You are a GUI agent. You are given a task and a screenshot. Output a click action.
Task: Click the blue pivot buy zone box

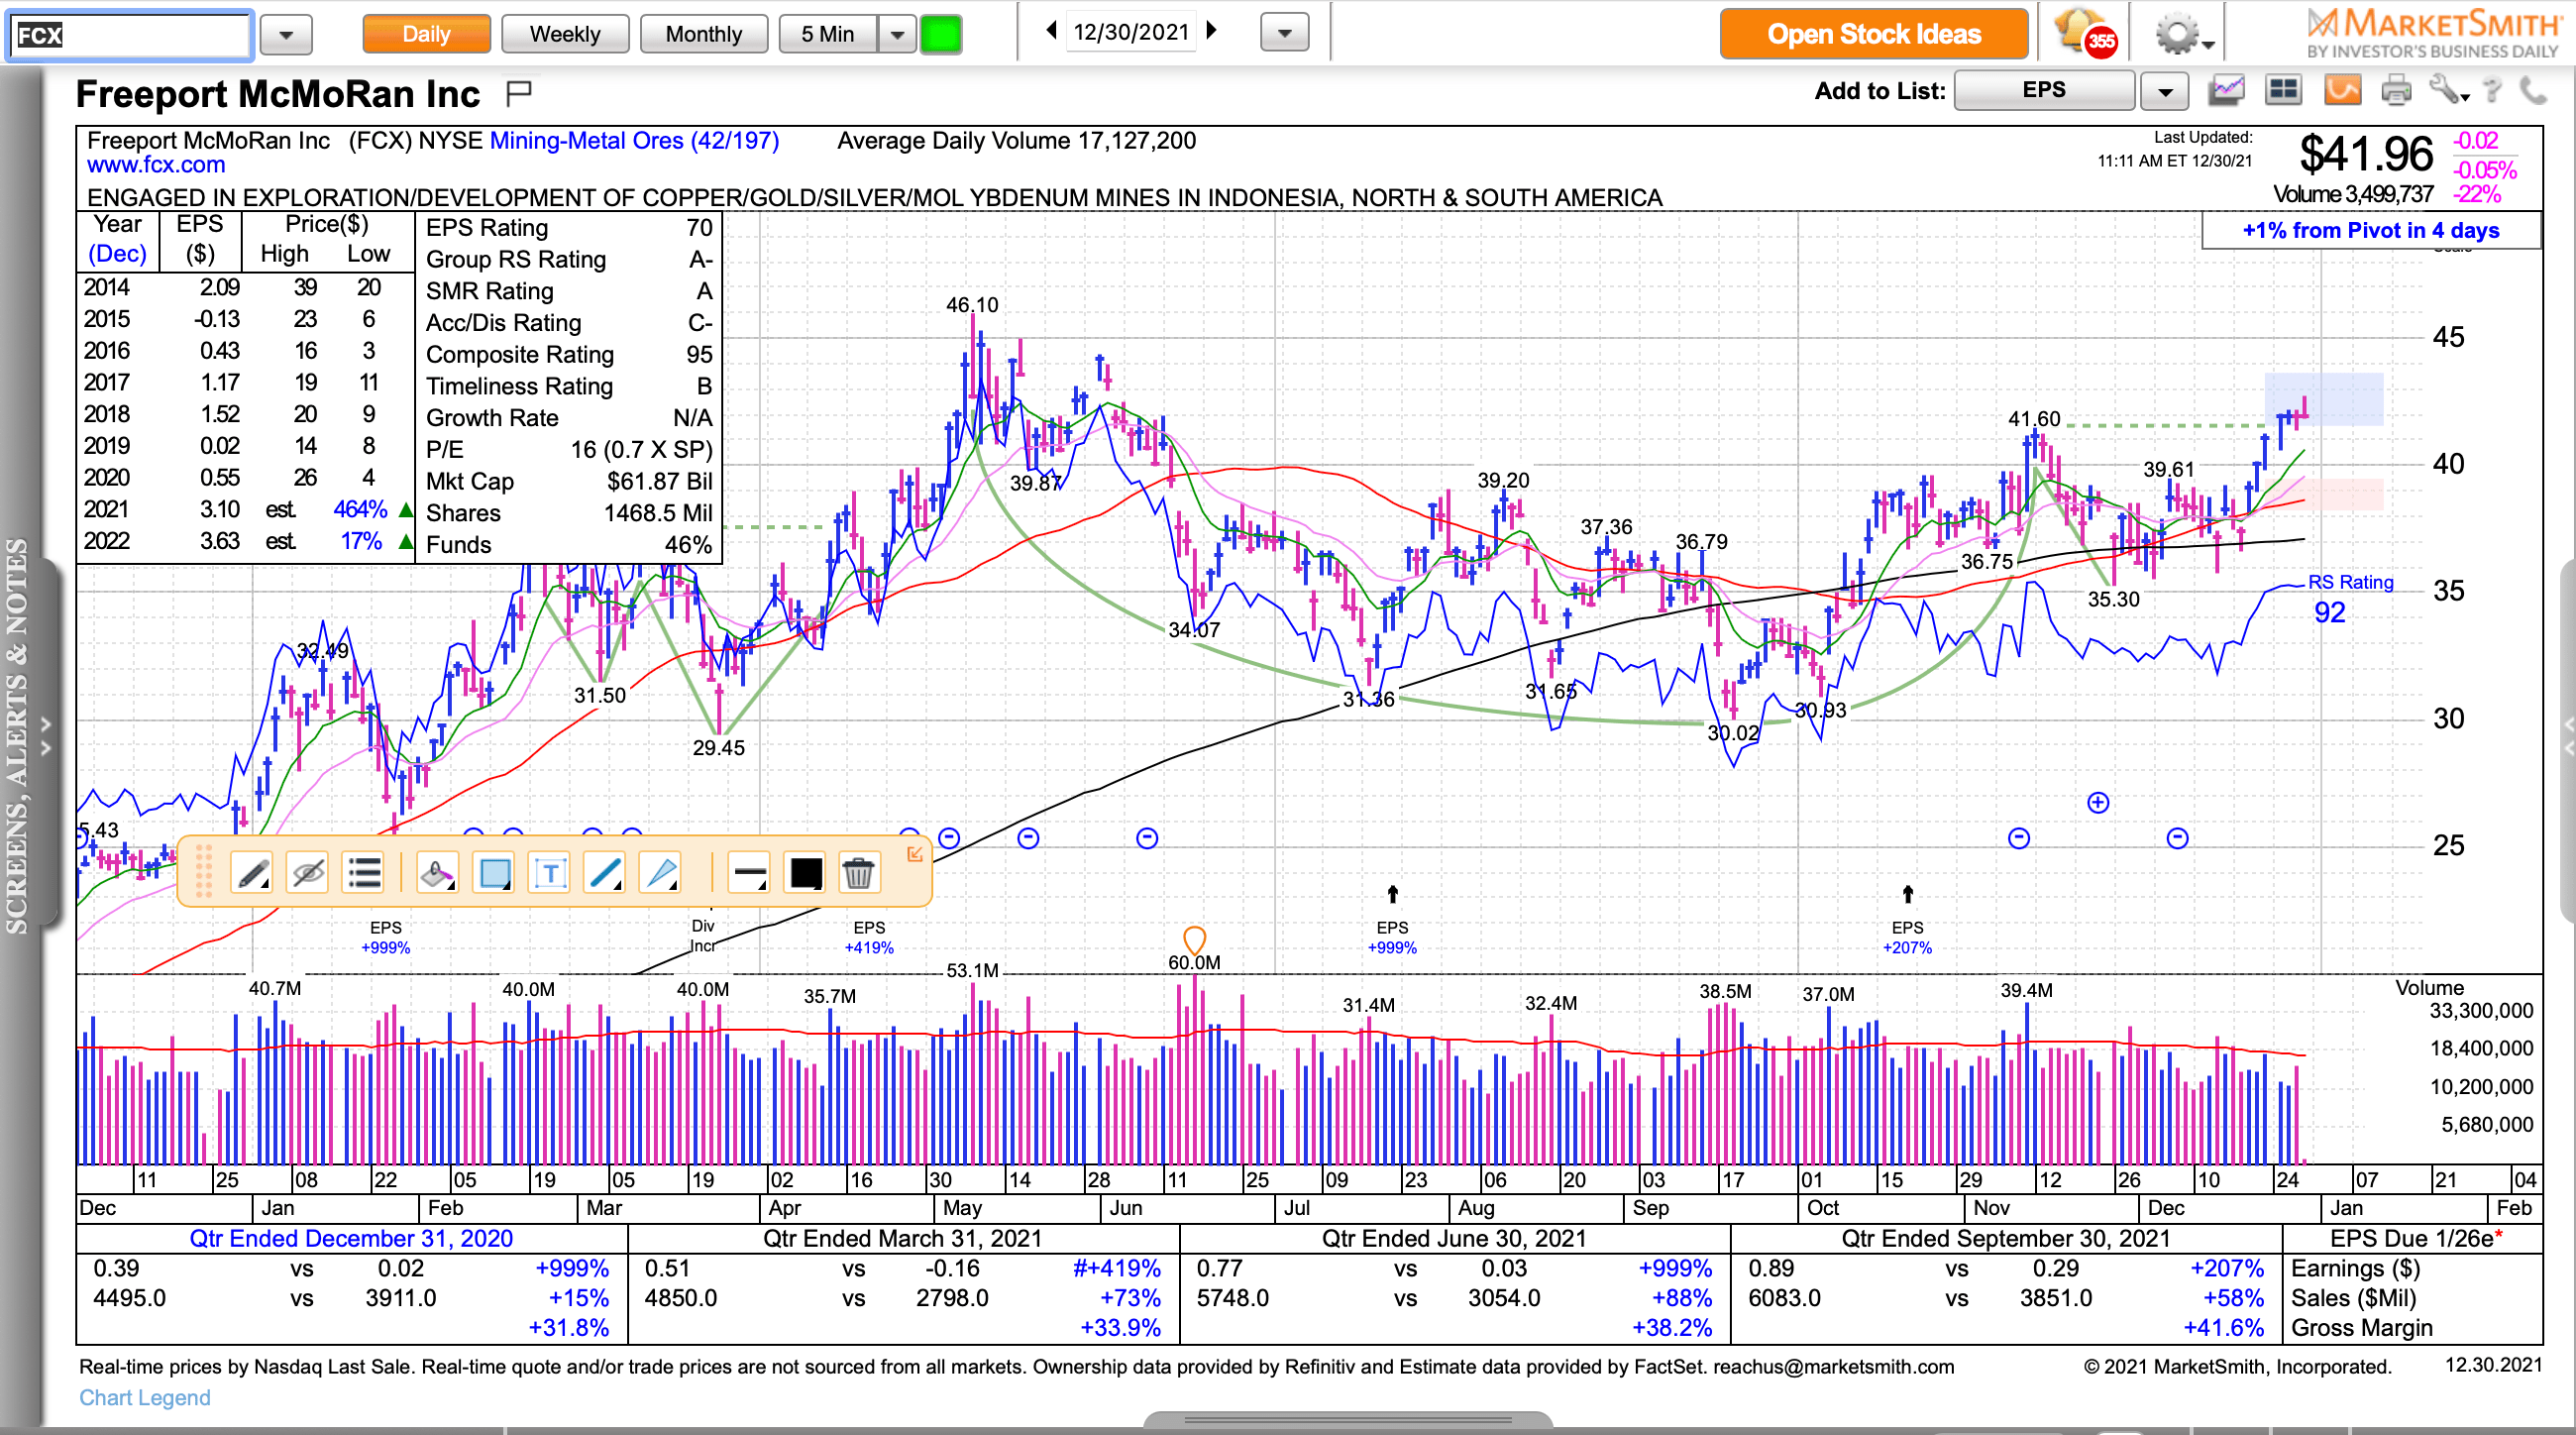pos(2324,399)
